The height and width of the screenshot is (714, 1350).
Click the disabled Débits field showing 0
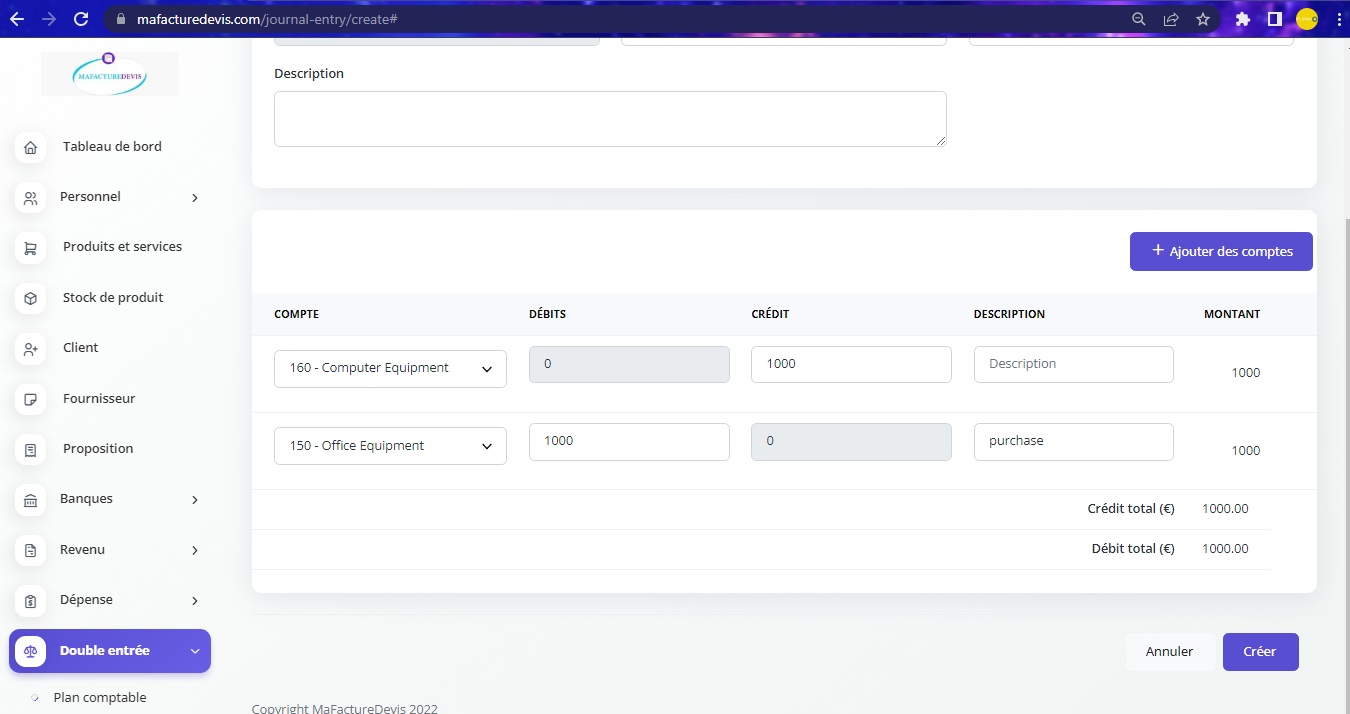coord(629,364)
